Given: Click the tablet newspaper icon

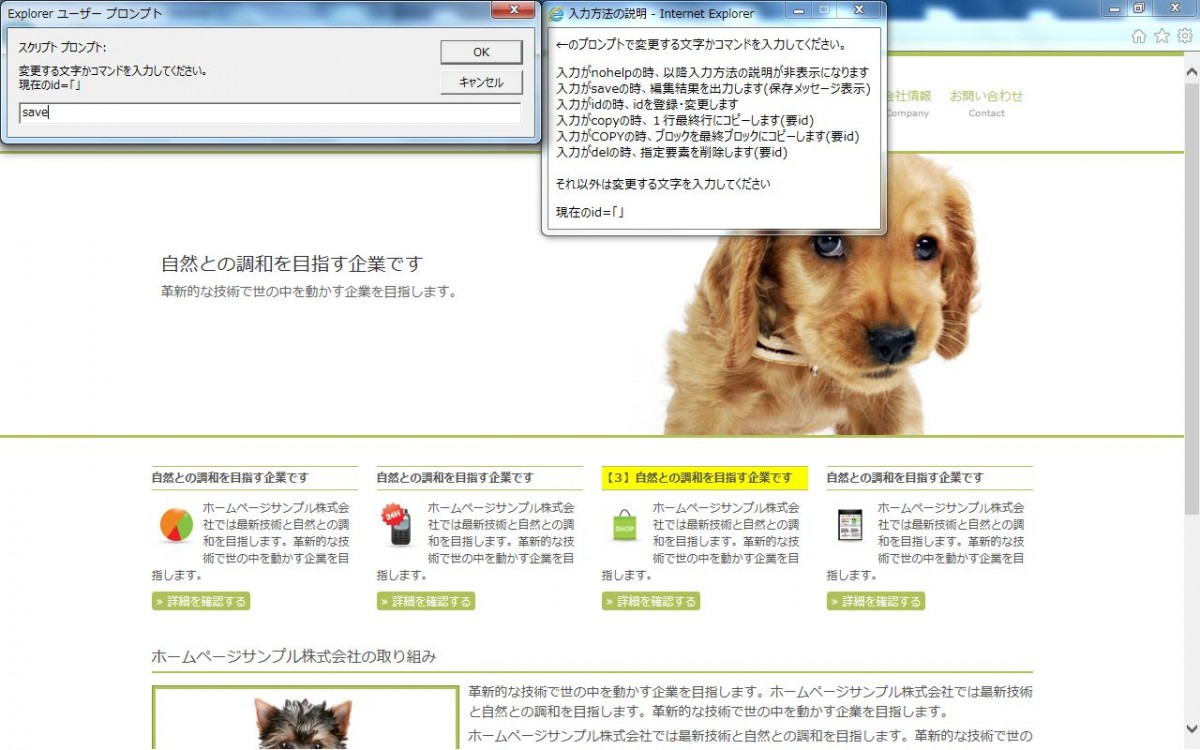Looking at the screenshot, I should [849, 525].
